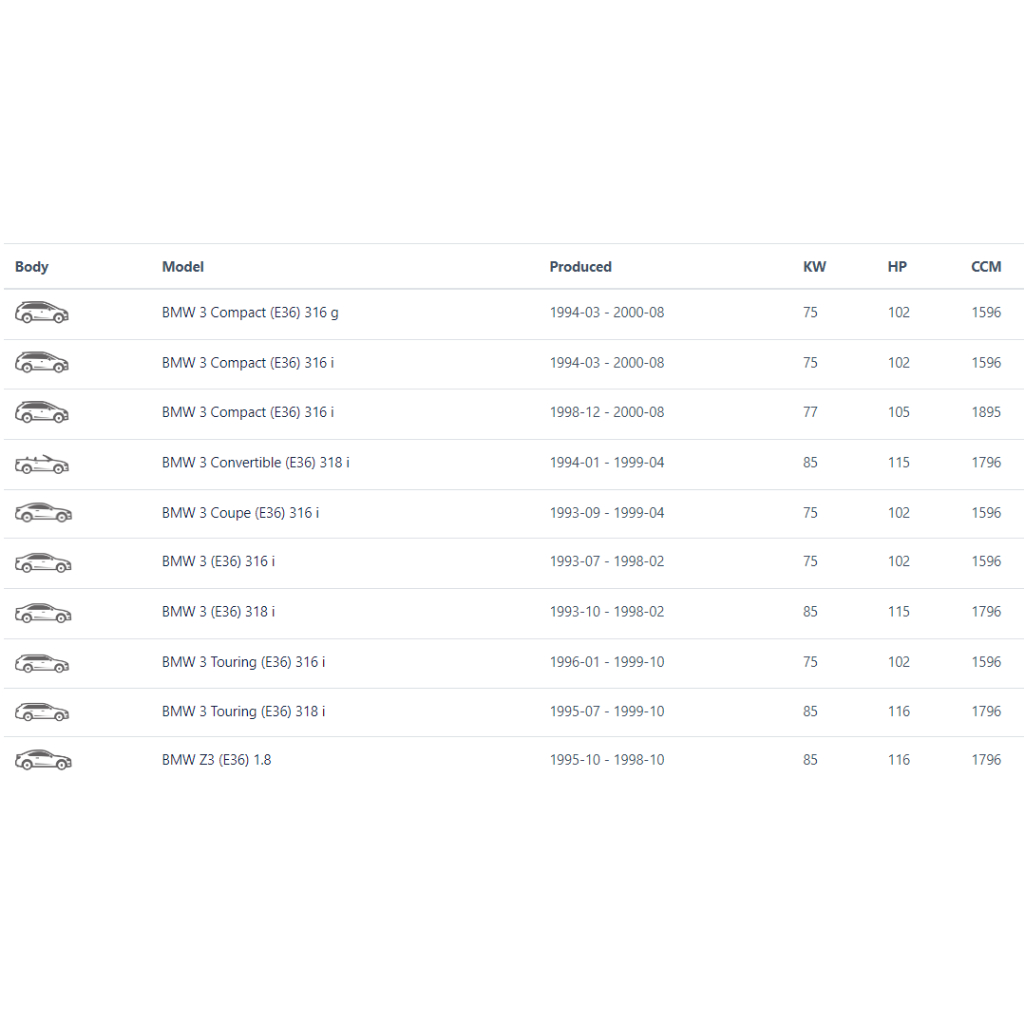Screen dimensions: 1024x1024
Task: Click the convertible body icon for 318 i
Action: pyautogui.click(x=42, y=464)
